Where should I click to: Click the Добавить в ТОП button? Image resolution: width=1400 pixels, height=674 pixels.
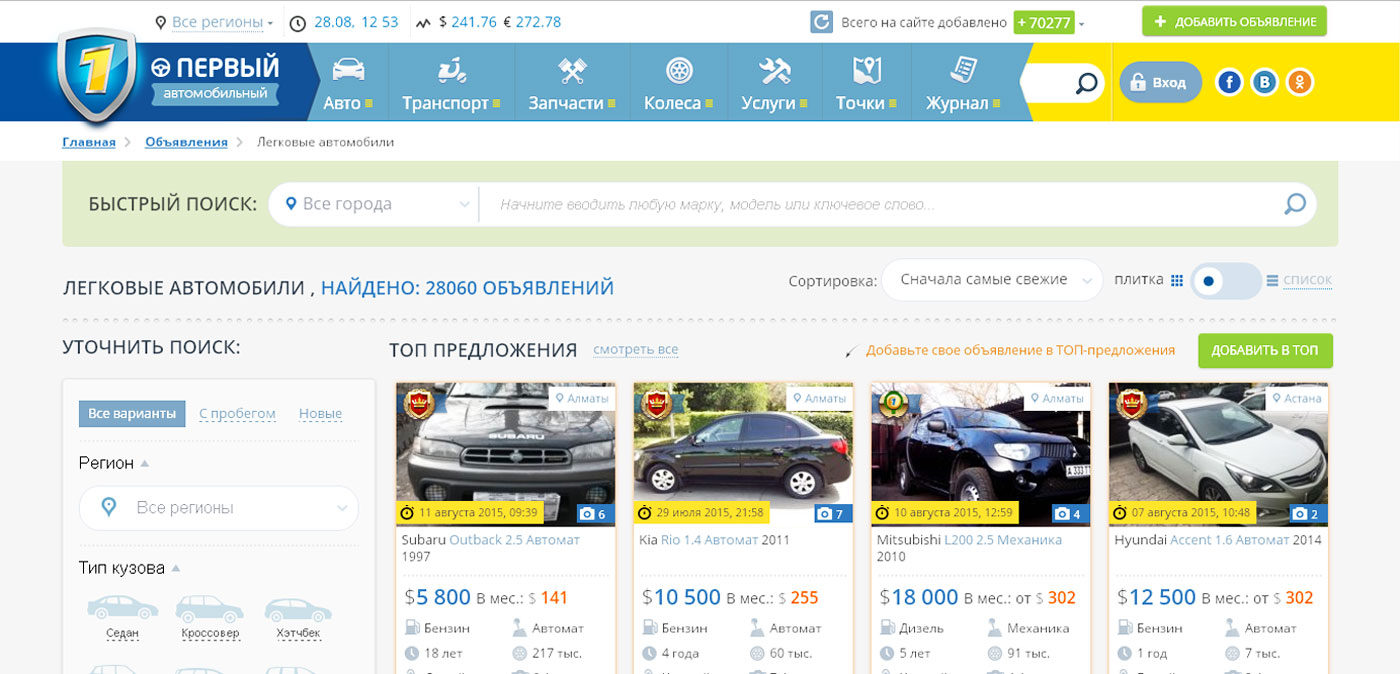[x=1265, y=351]
